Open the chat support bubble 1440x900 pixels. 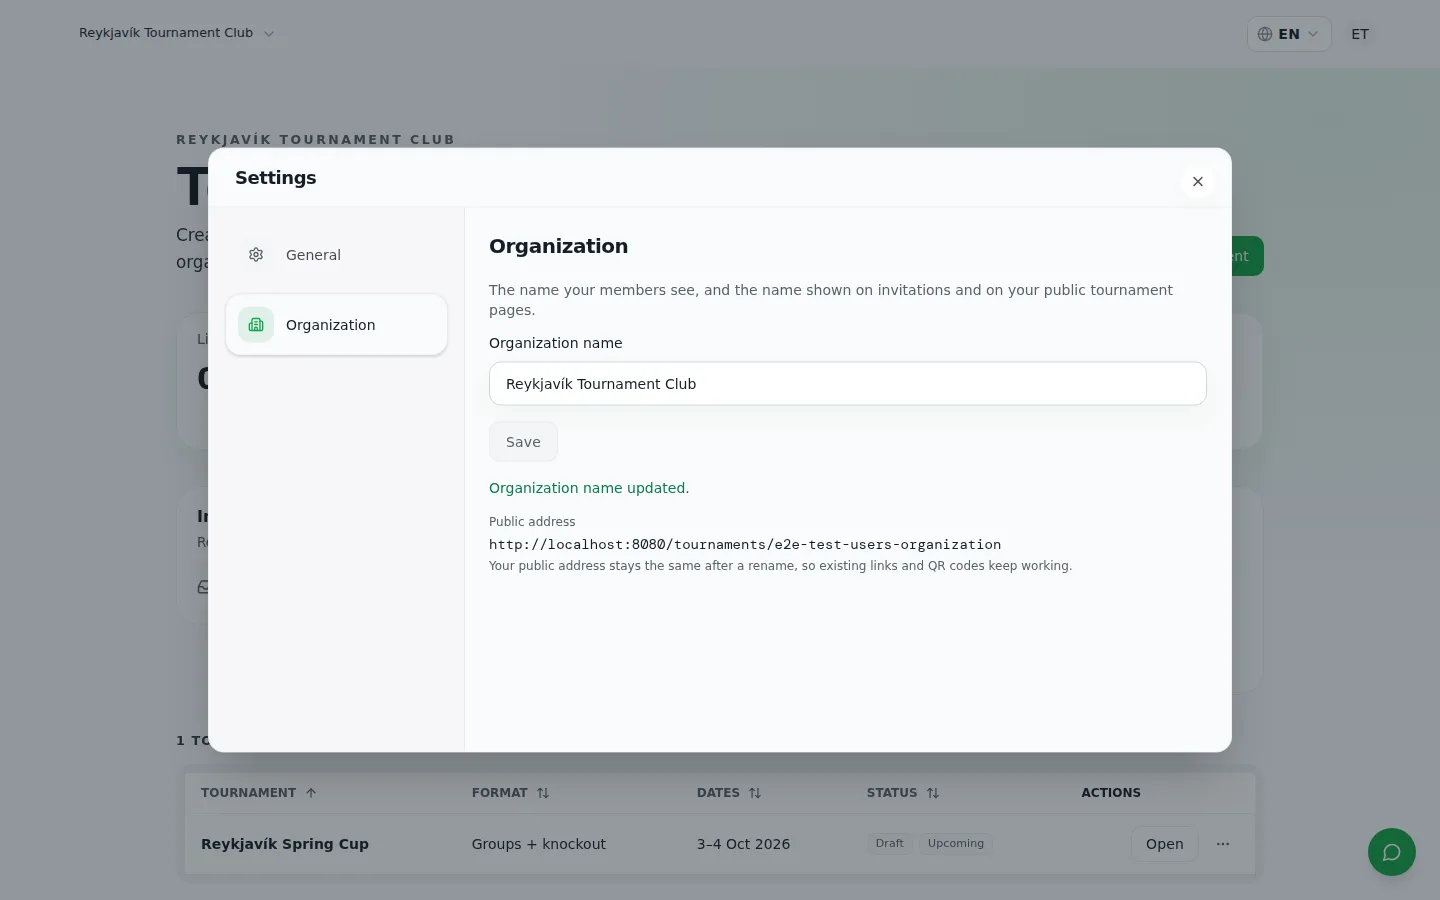pyautogui.click(x=1391, y=852)
